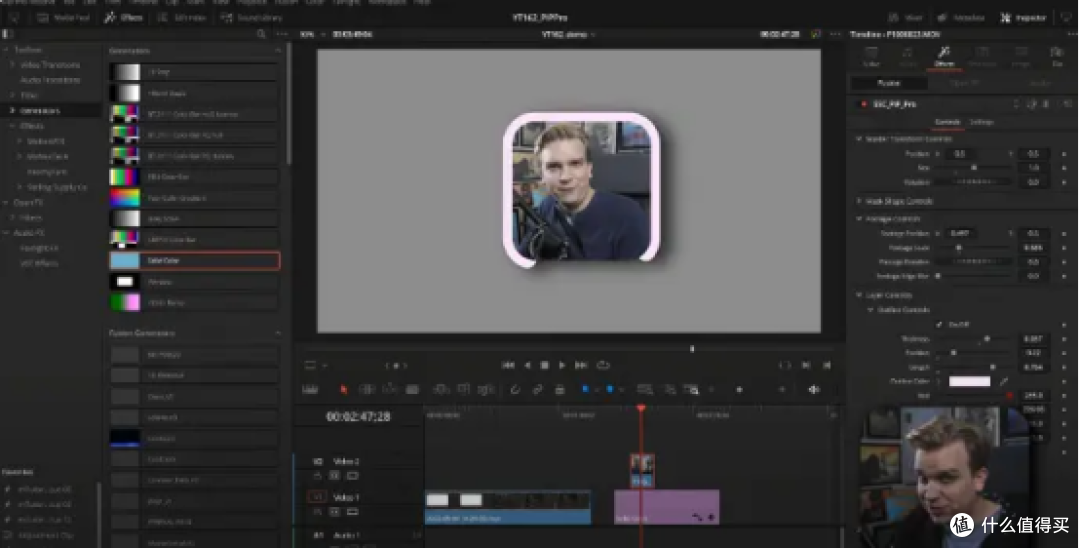Toggle the Position Lock padlock icon
1080x548 pixels.
560,390
